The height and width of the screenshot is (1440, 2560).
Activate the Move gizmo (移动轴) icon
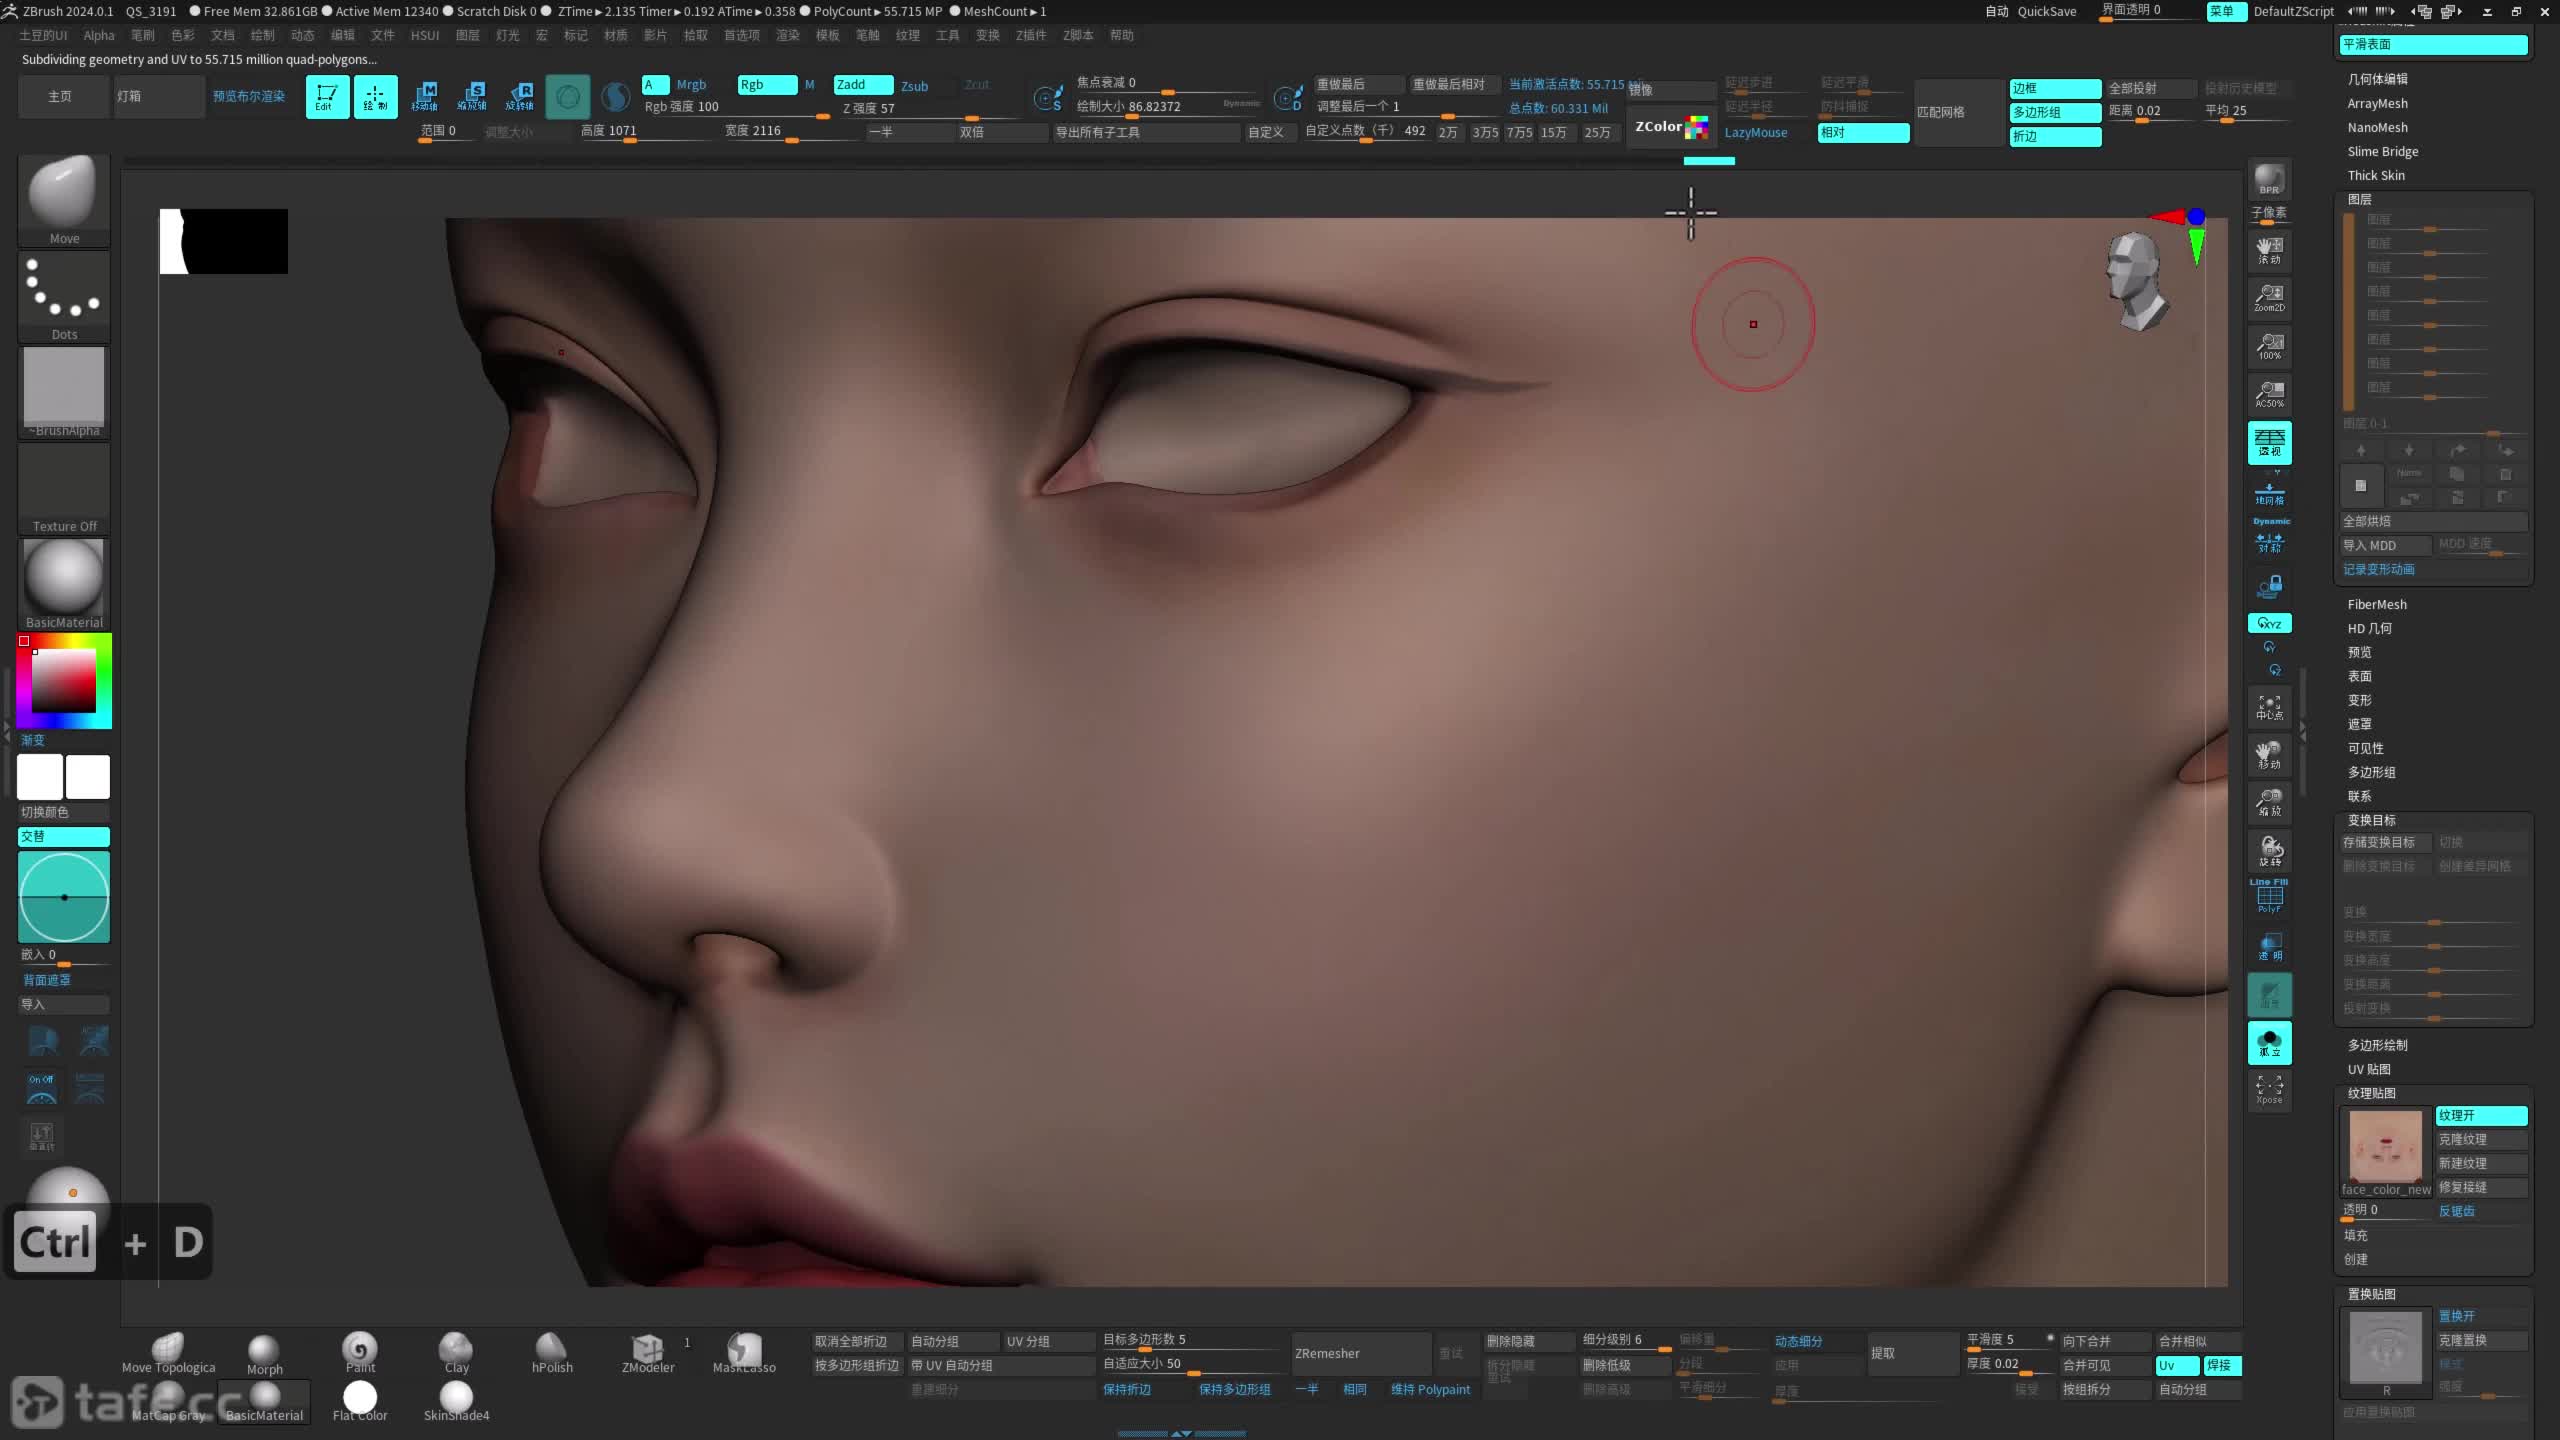(x=424, y=97)
